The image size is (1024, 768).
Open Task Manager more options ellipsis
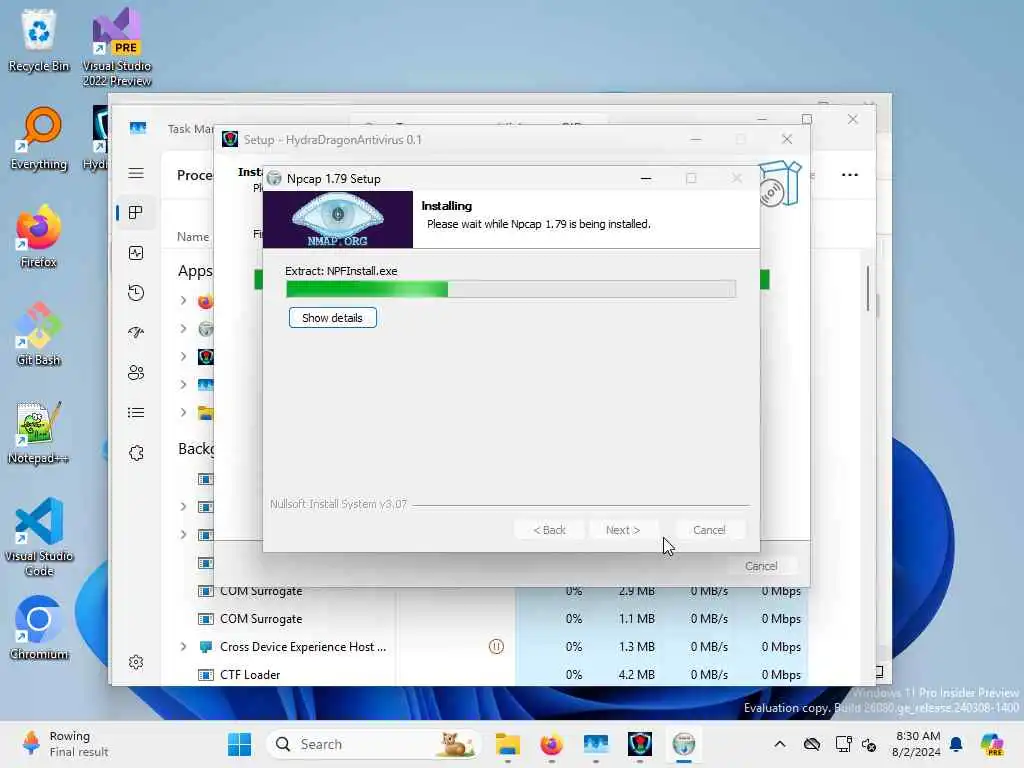click(850, 174)
